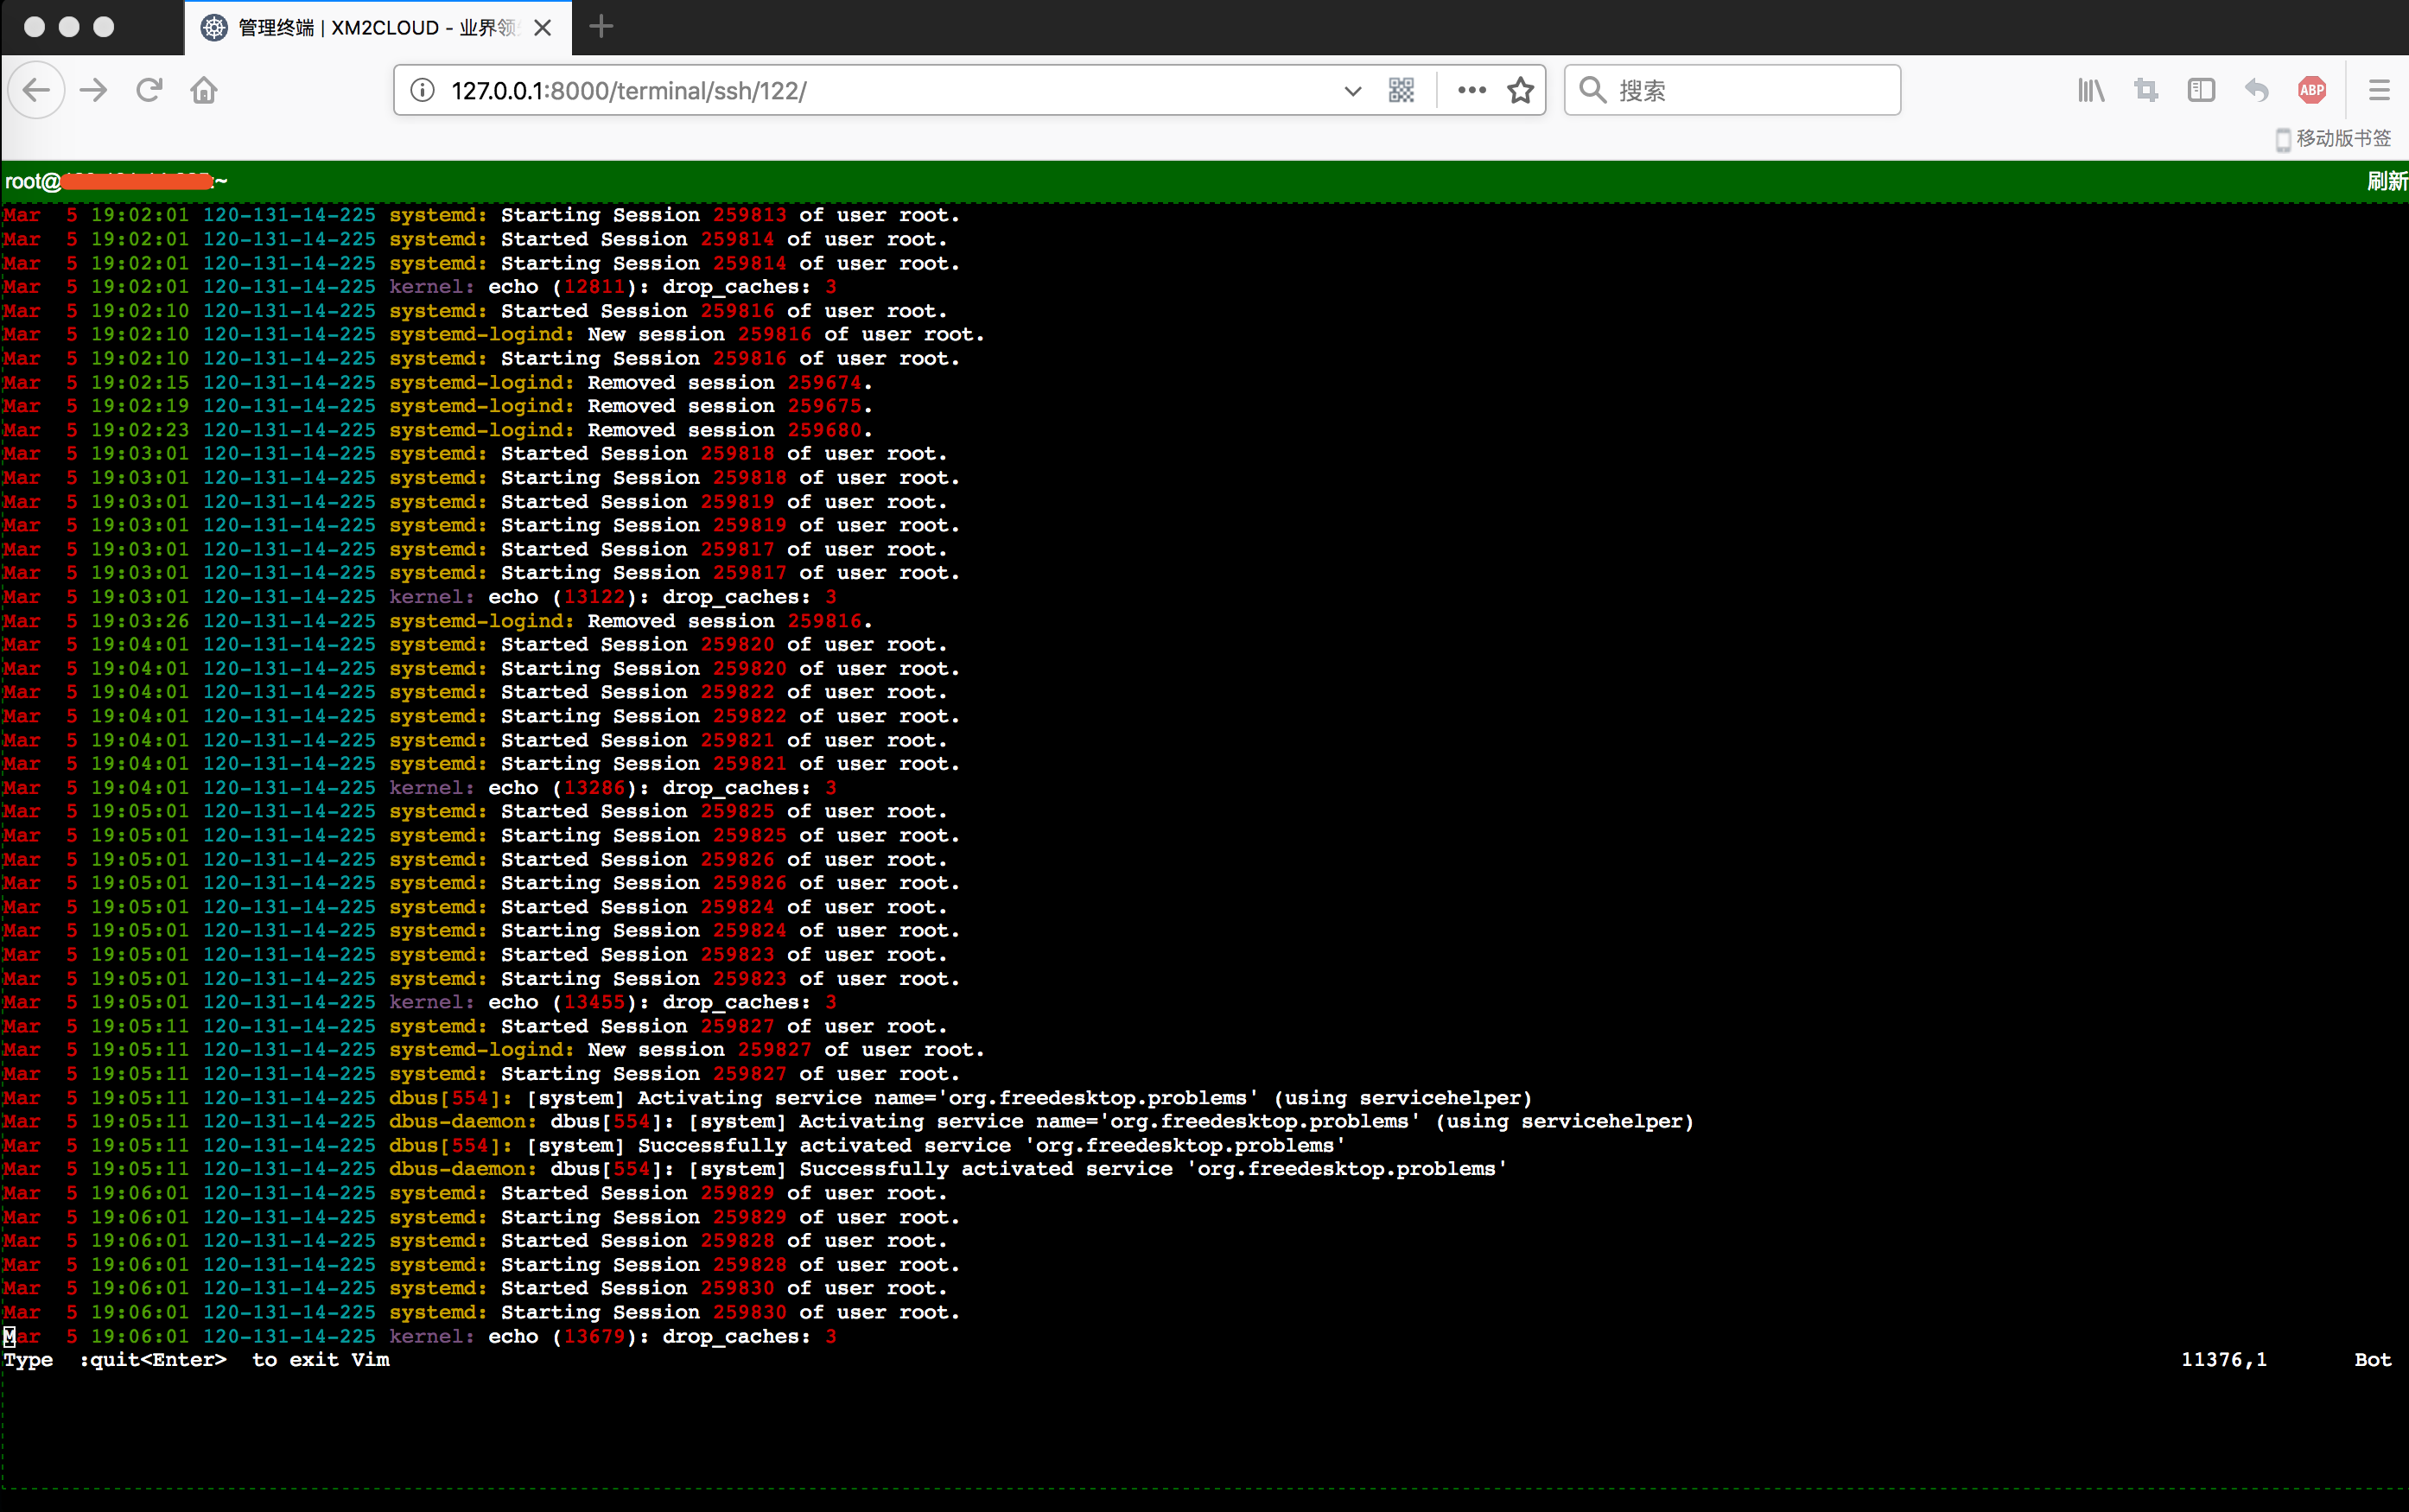Click the 刷新 refresh link in terminal header

click(2386, 181)
